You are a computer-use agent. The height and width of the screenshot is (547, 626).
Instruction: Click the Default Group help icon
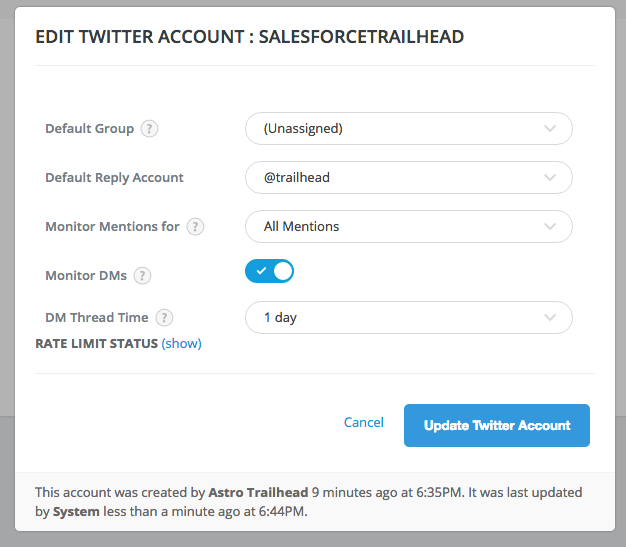pos(149,129)
